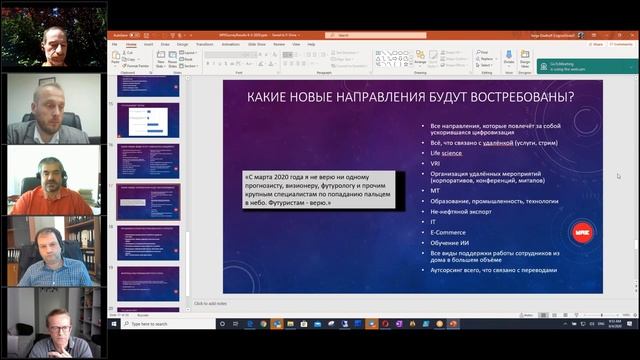Click the Share button
Viewport: 640px width, 360px height.
[x=596, y=44]
